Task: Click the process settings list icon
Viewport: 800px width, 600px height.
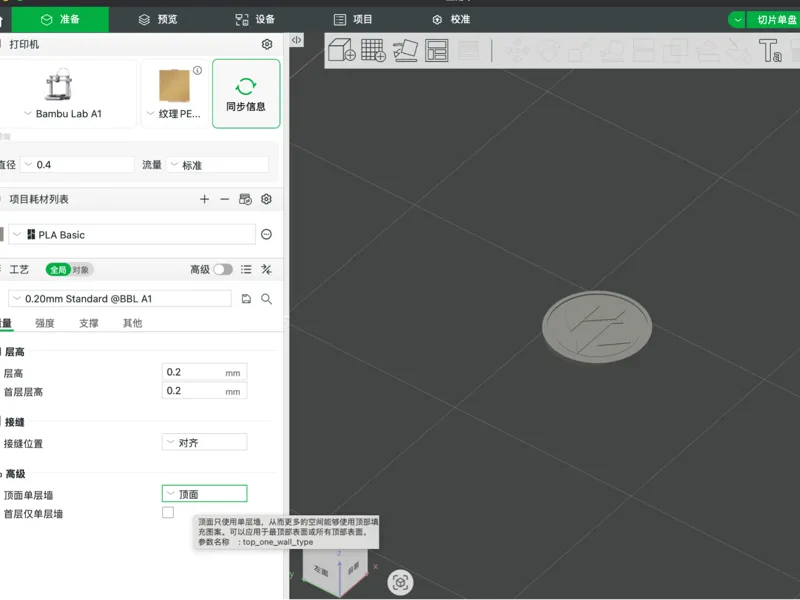Action: point(246,269)
